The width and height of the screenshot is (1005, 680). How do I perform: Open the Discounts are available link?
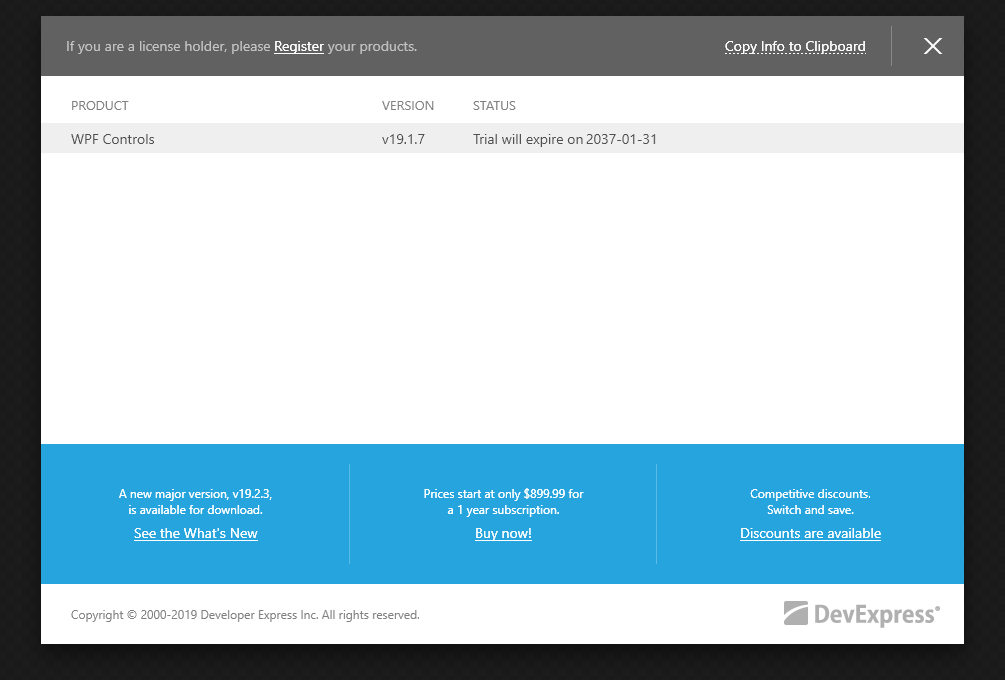pos(810,533)
